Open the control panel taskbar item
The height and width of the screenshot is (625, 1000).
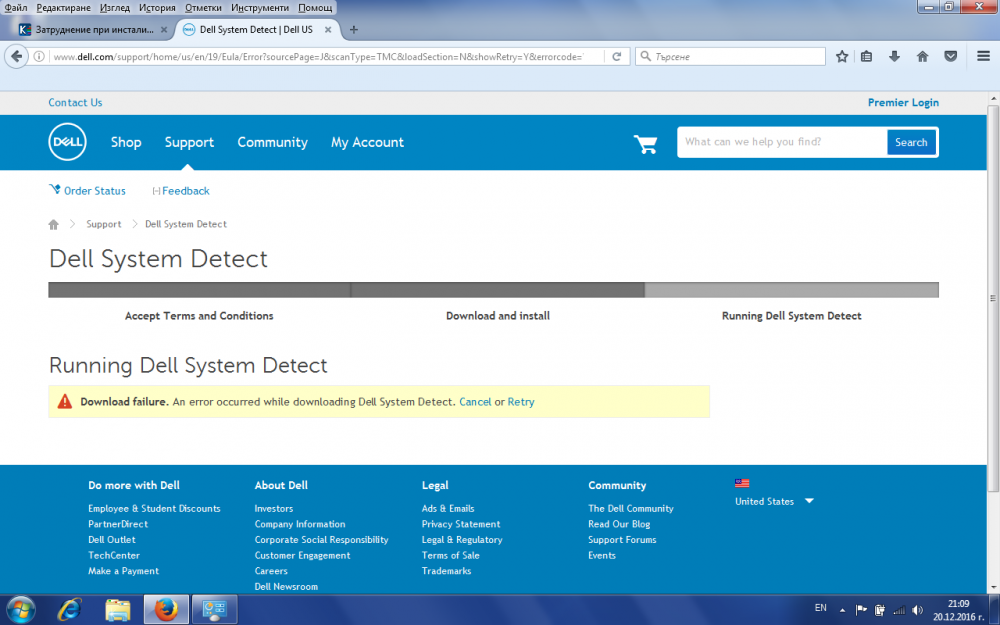tap(214, 610)
